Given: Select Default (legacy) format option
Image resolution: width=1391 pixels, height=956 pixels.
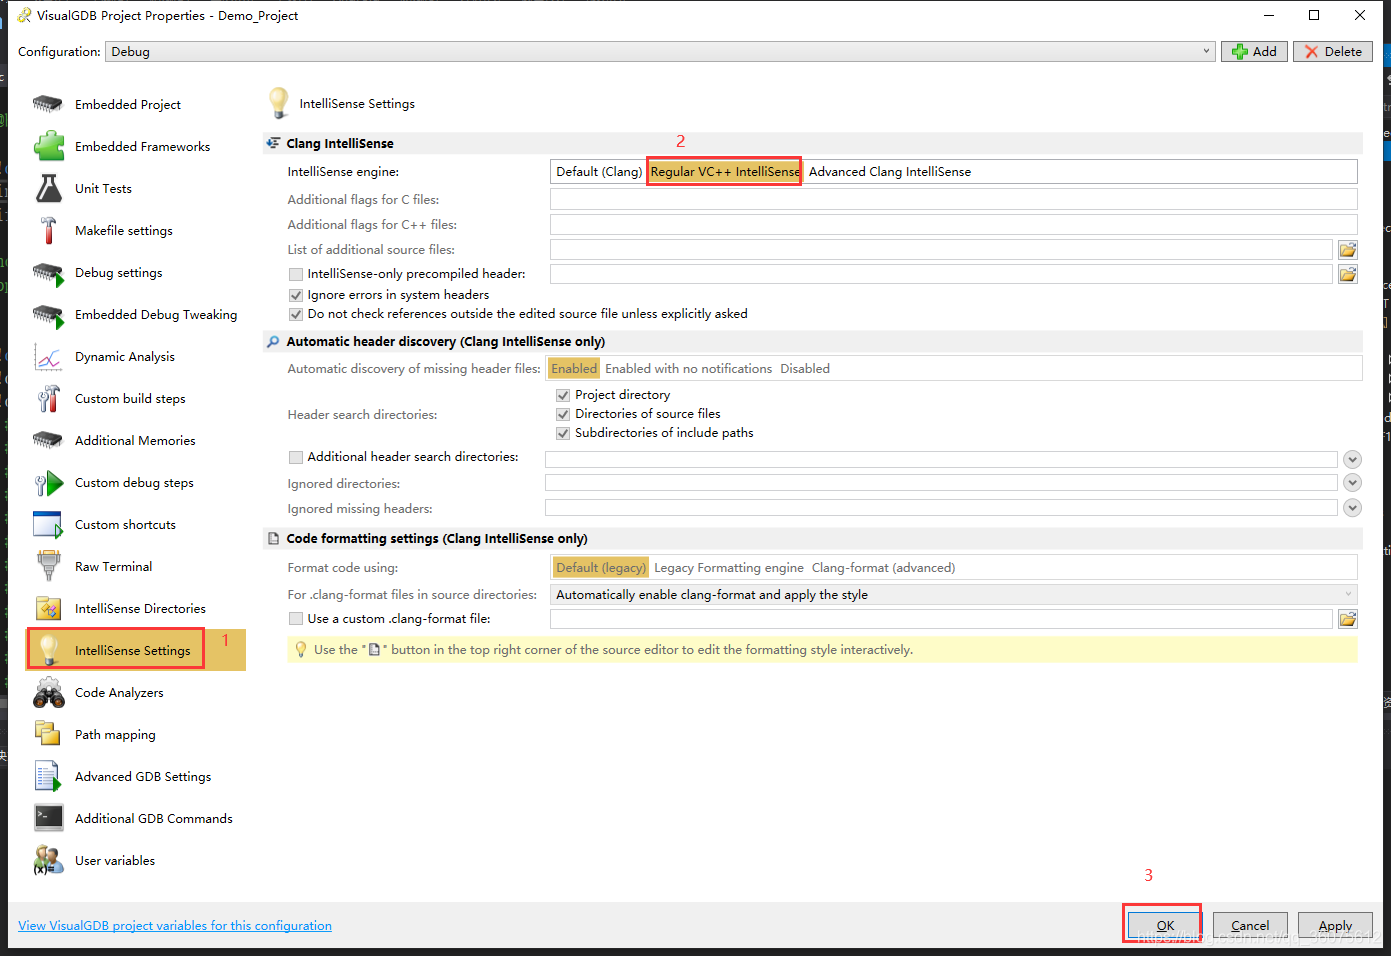Looking at the screenshot, I should 601,568.
